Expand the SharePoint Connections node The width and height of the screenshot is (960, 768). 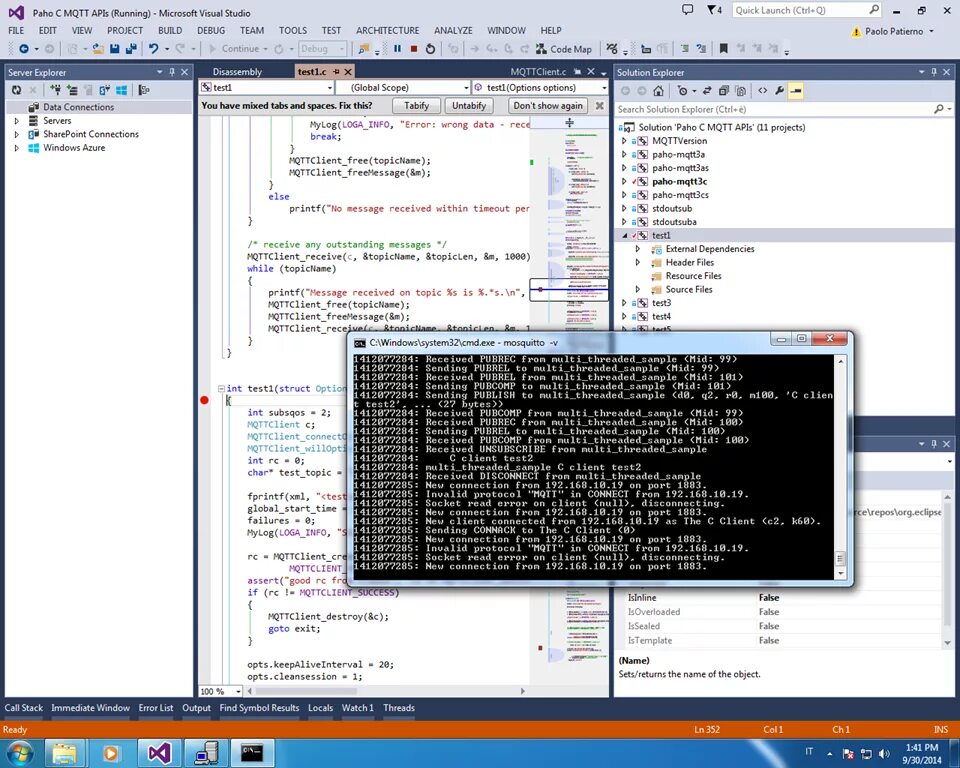click(x=17, y=134)
